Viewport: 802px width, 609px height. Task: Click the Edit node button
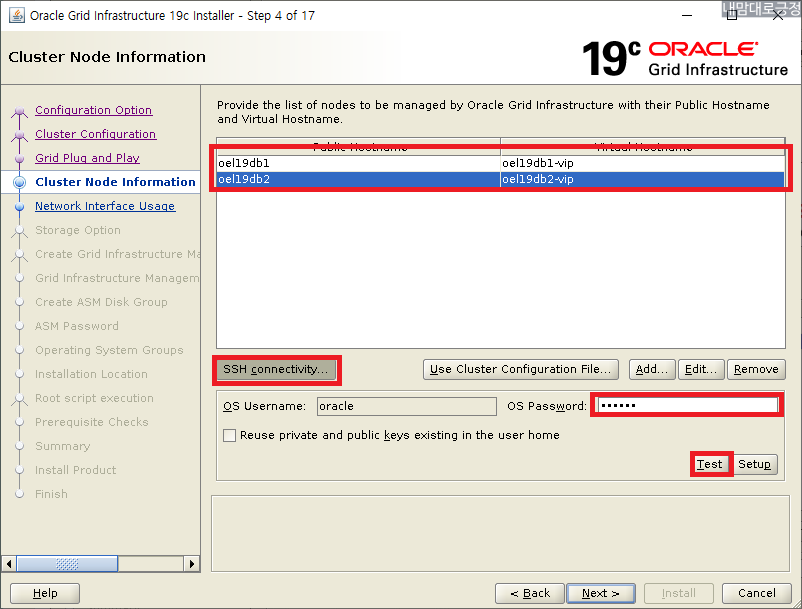coord(701,369)
